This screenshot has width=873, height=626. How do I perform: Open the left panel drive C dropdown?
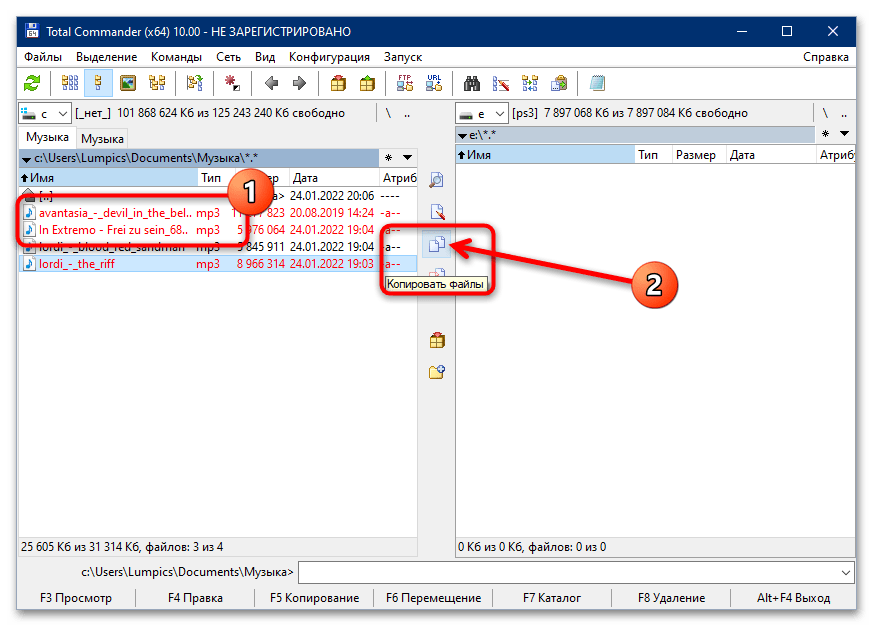pos(46,114)
